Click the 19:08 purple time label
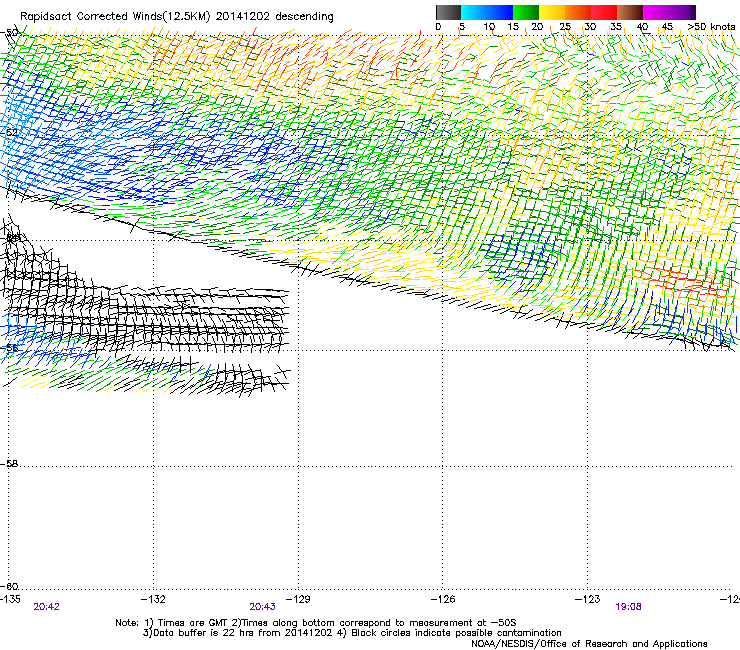The height and width of the screenshot is (650, 740). click(x=628, y=607)
